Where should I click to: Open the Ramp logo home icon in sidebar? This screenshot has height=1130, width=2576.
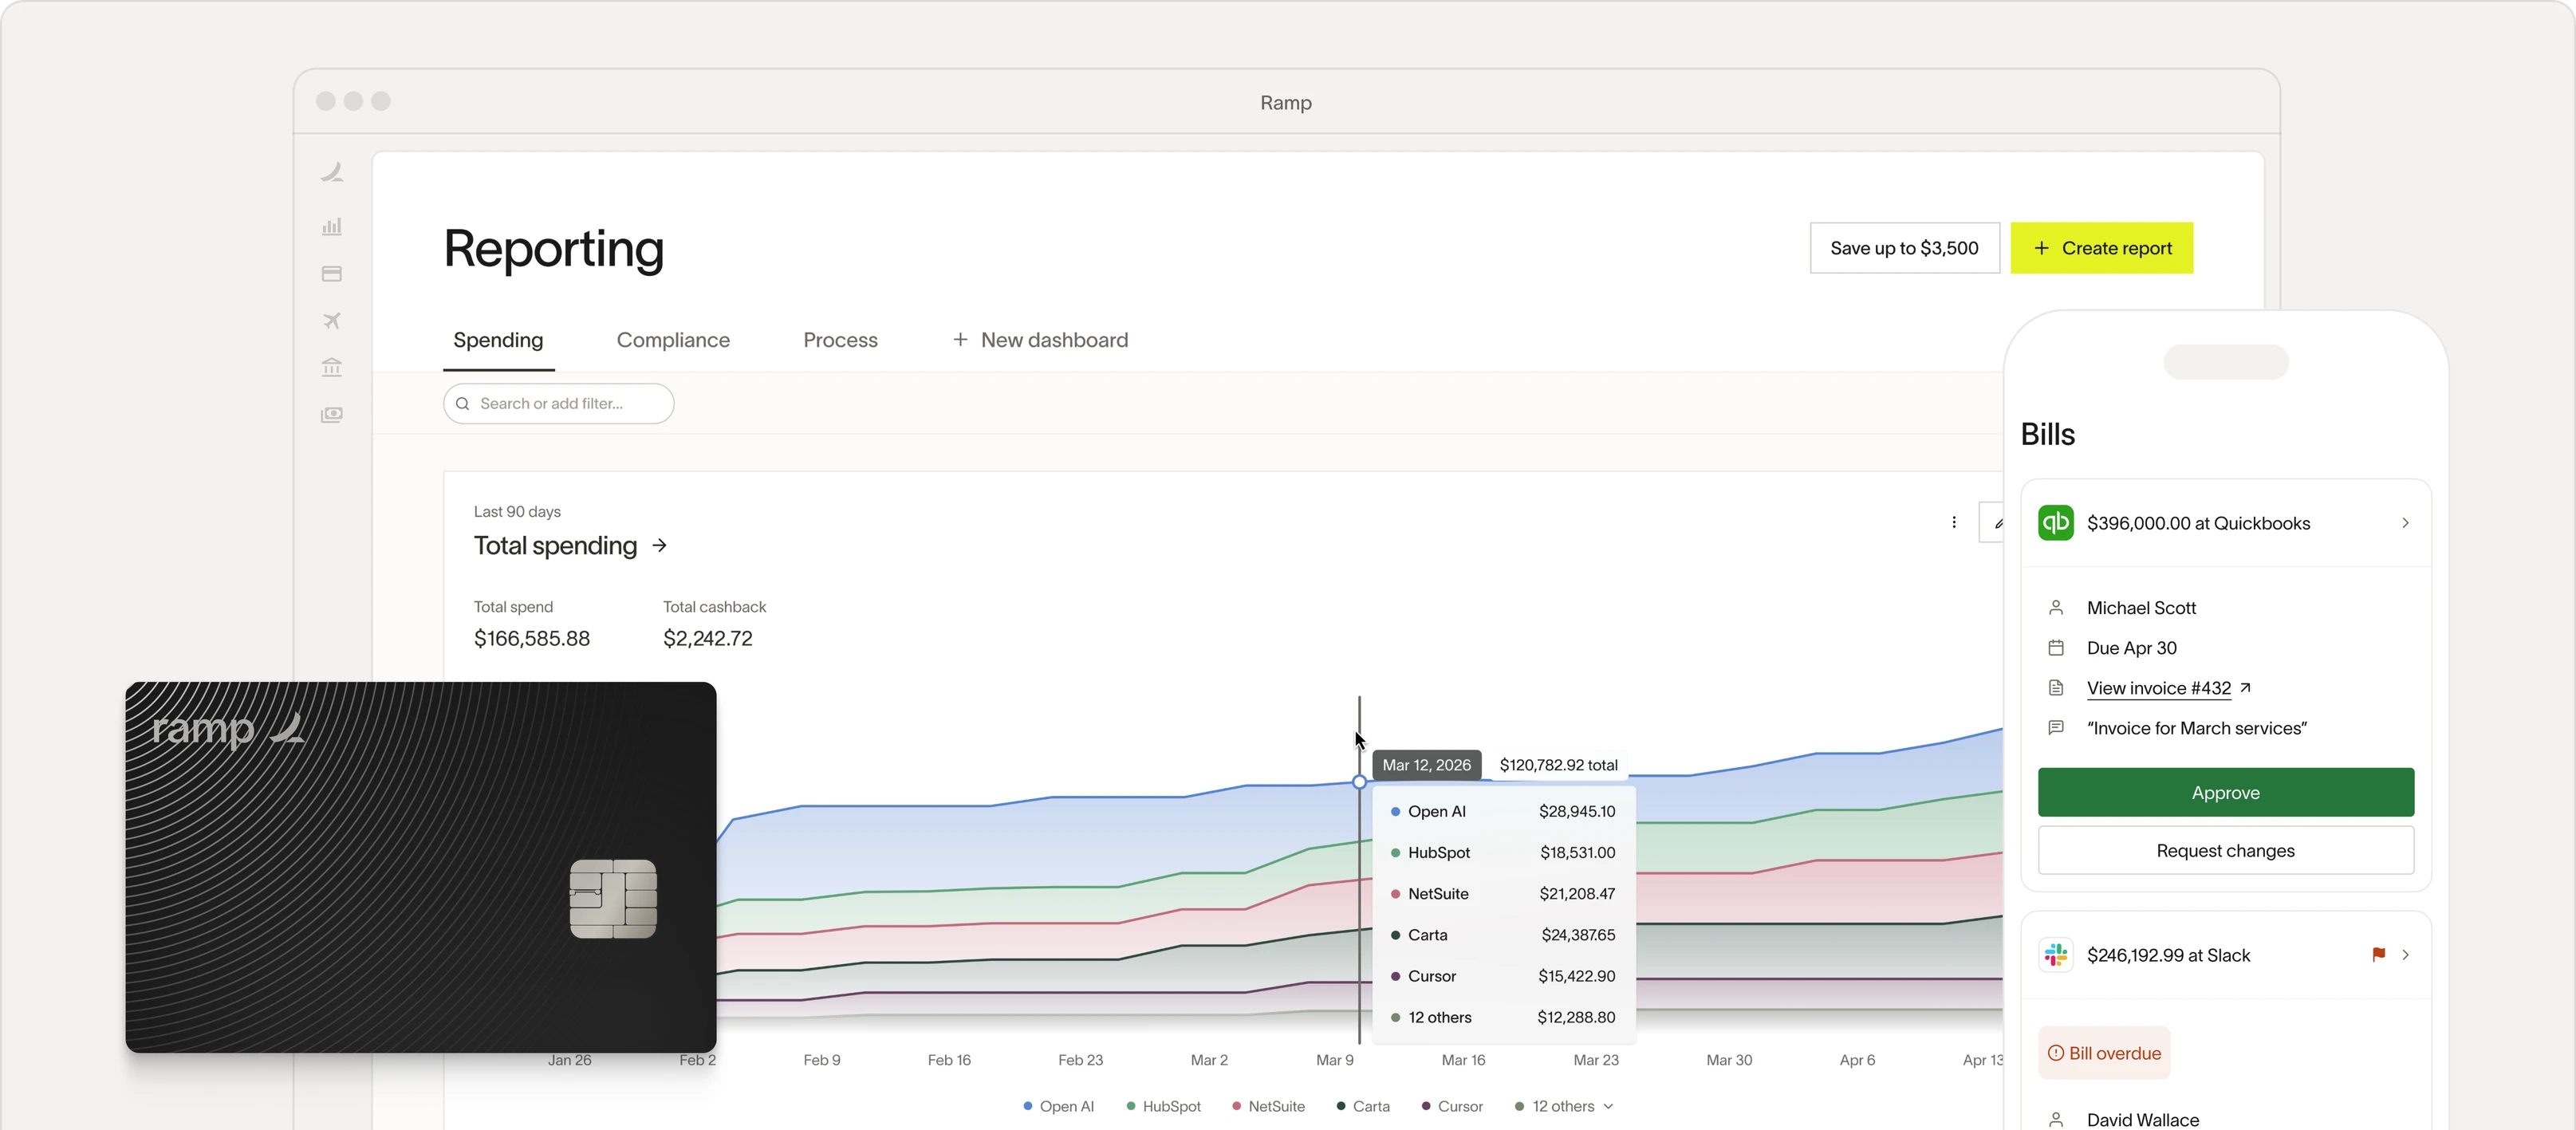332,172
